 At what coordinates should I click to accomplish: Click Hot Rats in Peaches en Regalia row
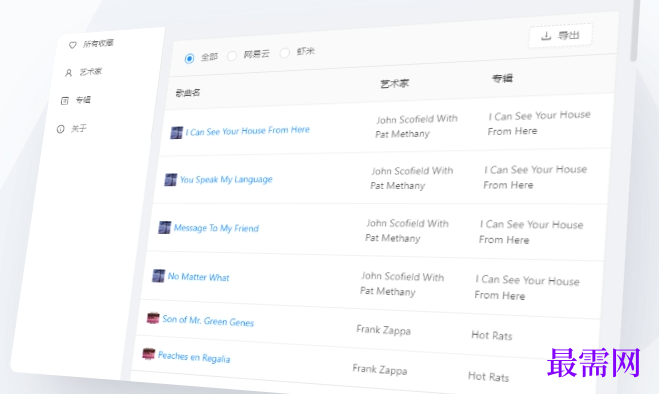pyautogui.click(x=488, y=376)
